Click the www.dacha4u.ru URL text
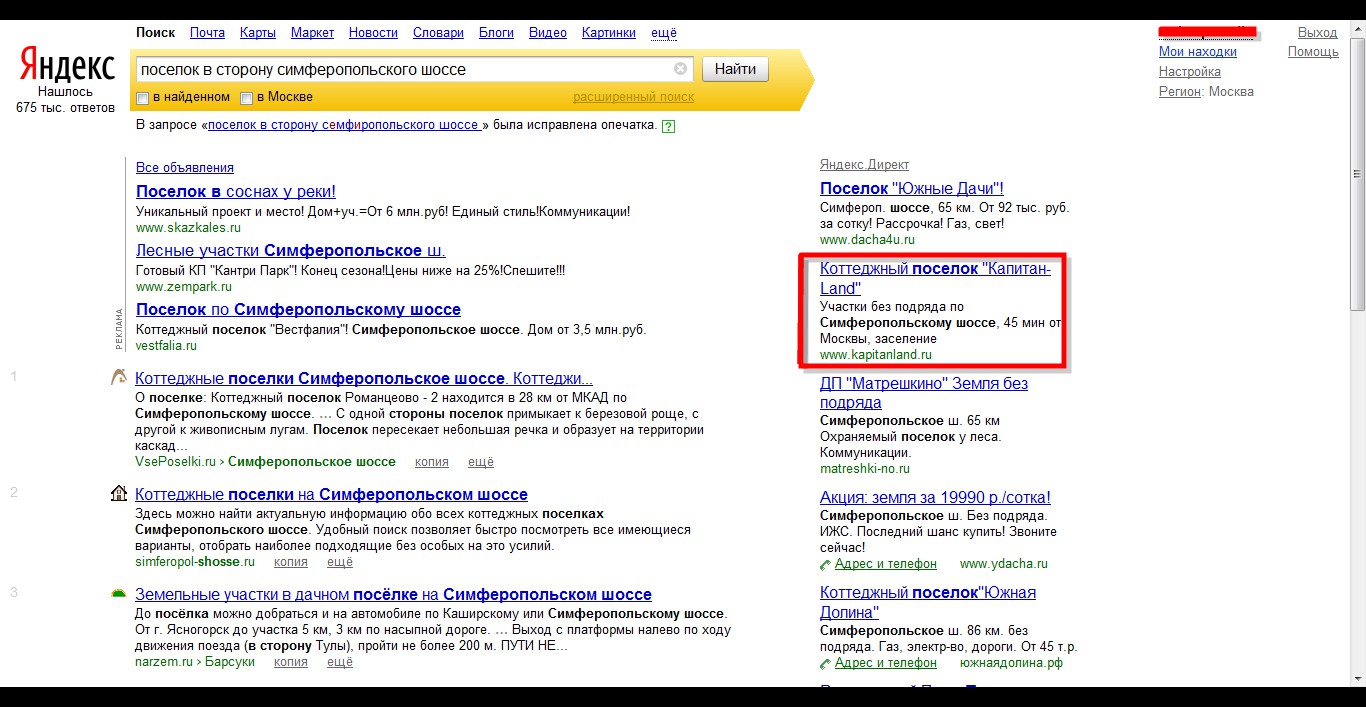The height and width of the screenshot is (707, 1366). pyautogui.click(x=867, y=240)
